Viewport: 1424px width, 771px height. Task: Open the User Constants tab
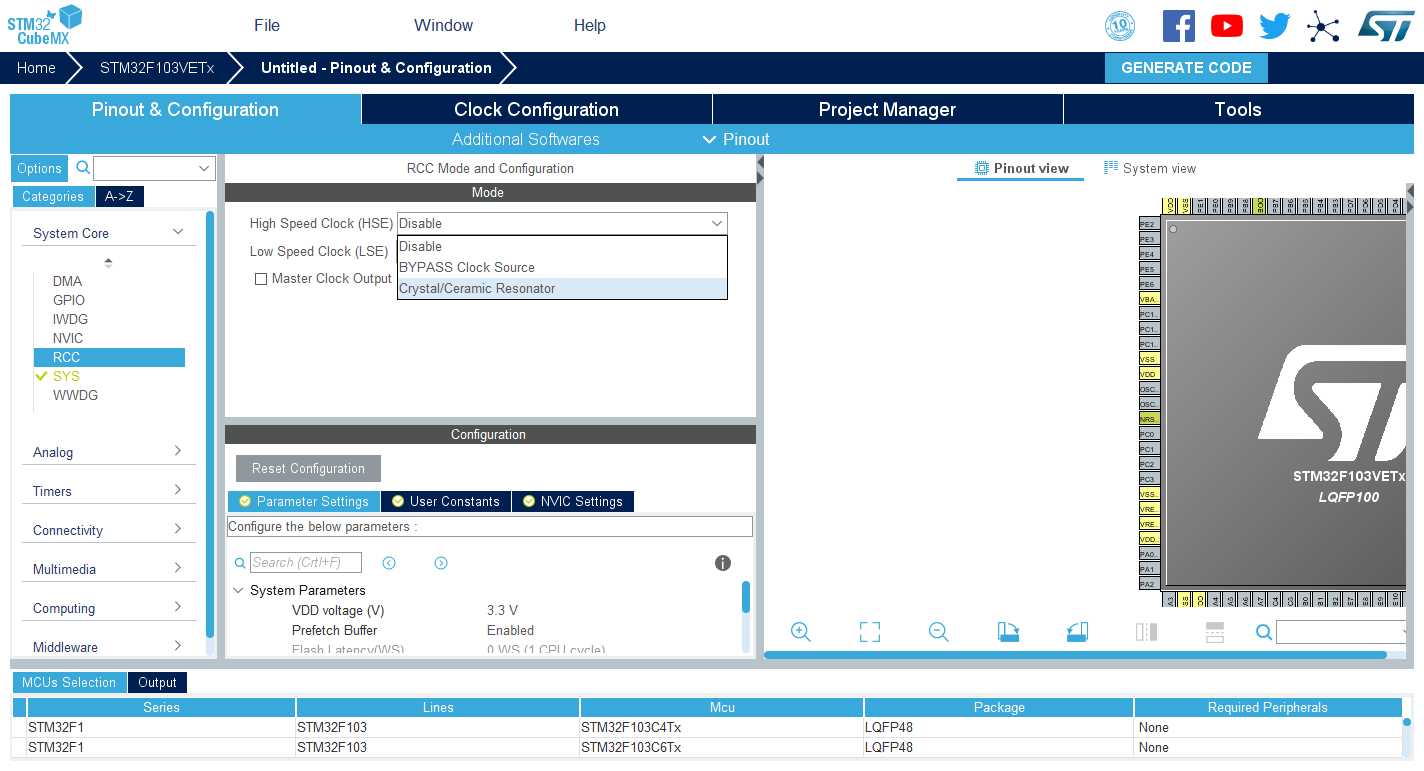(x=445, y=501)
